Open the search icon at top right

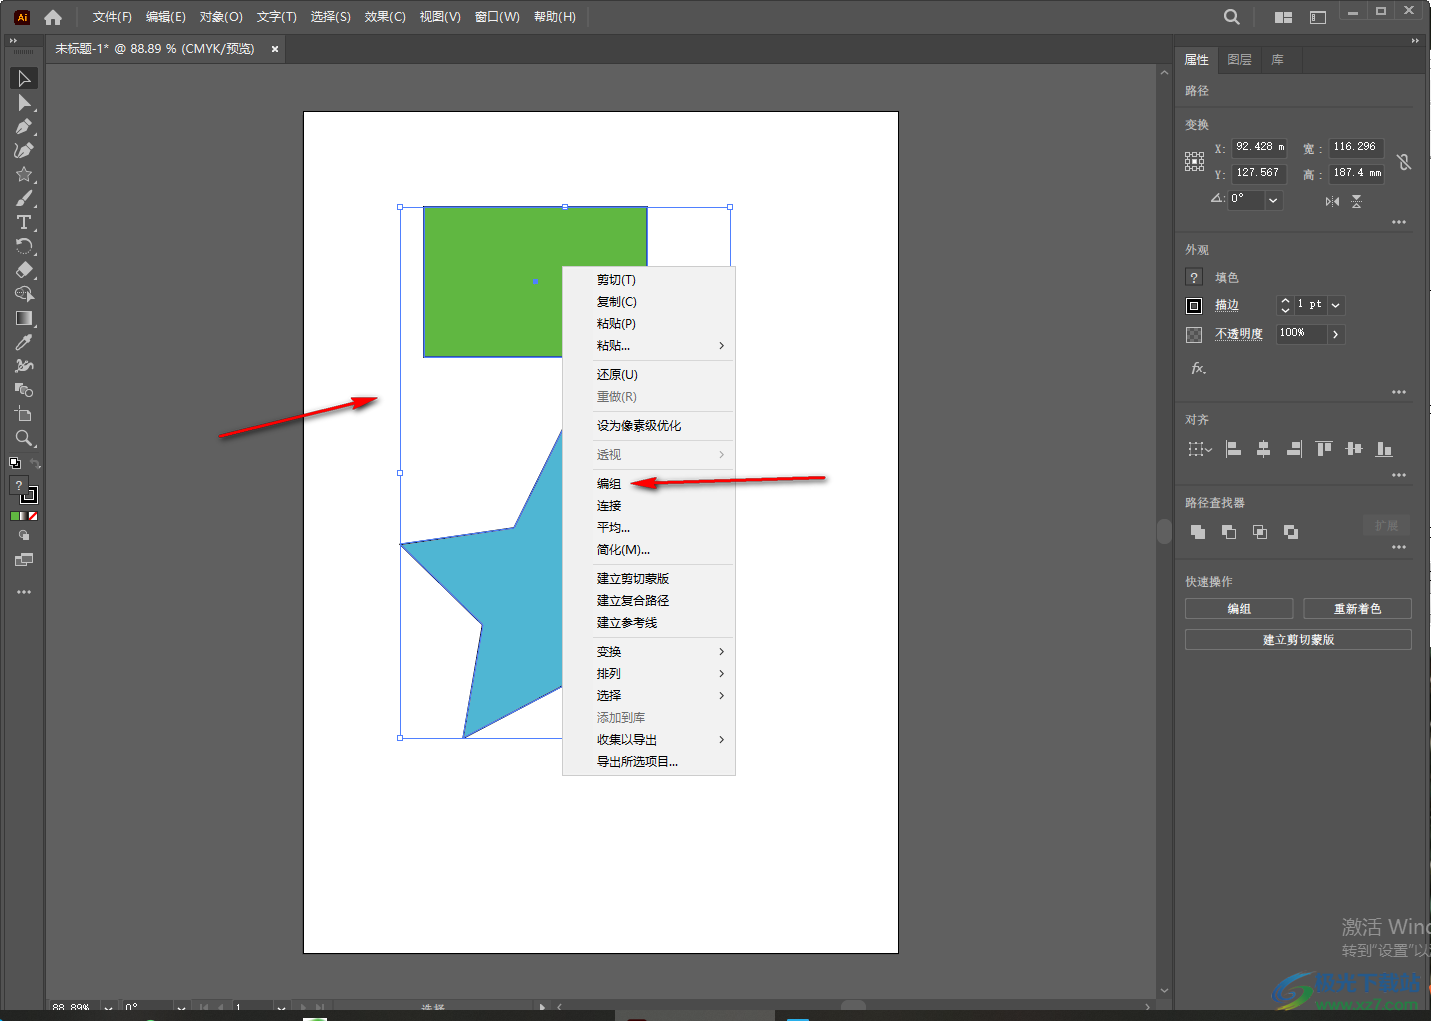click(1232, 17)
